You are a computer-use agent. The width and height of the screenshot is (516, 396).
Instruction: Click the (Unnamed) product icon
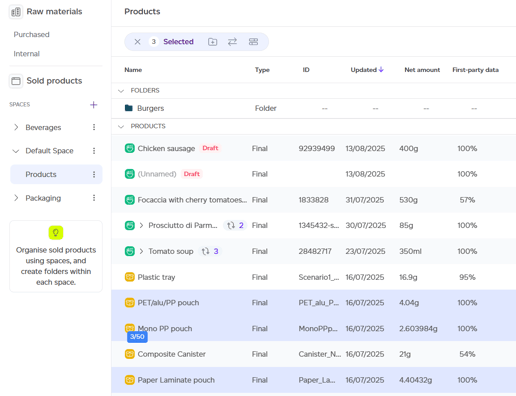click(130, 174)
